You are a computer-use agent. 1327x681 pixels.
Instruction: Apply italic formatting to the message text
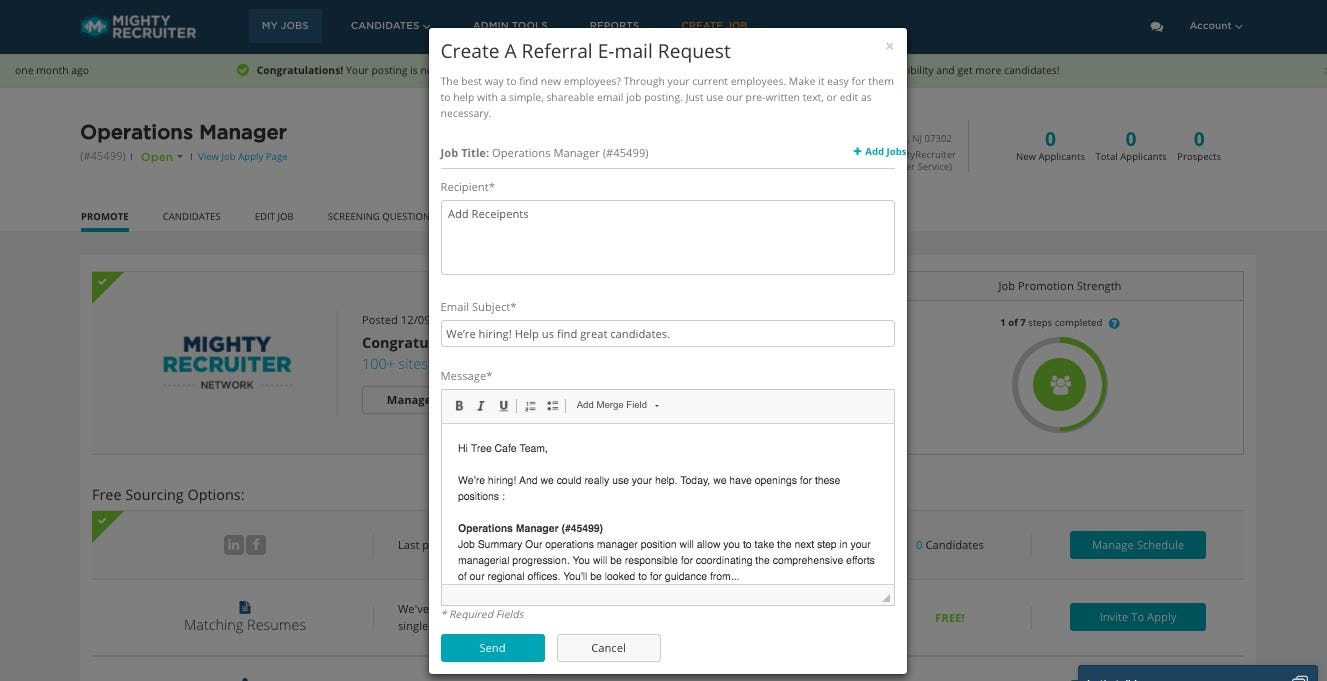pos(481,405)
